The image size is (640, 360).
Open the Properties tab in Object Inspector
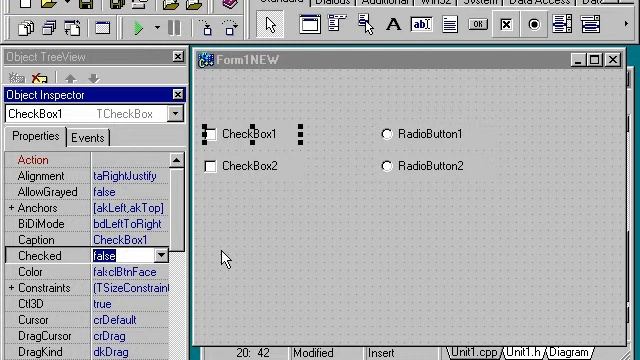(36, 136)
